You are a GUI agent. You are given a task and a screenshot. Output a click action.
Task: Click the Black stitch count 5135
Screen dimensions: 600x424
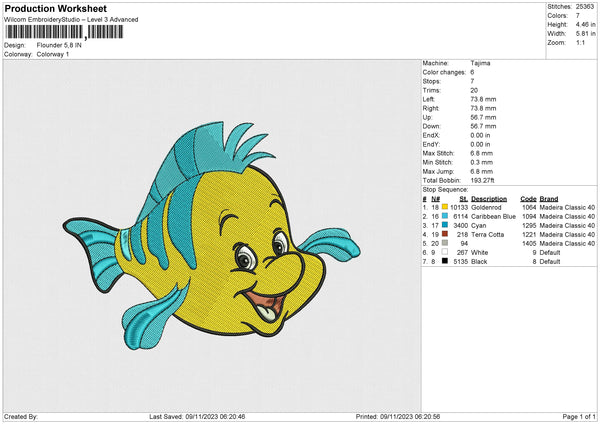click(x=460, y=262)
